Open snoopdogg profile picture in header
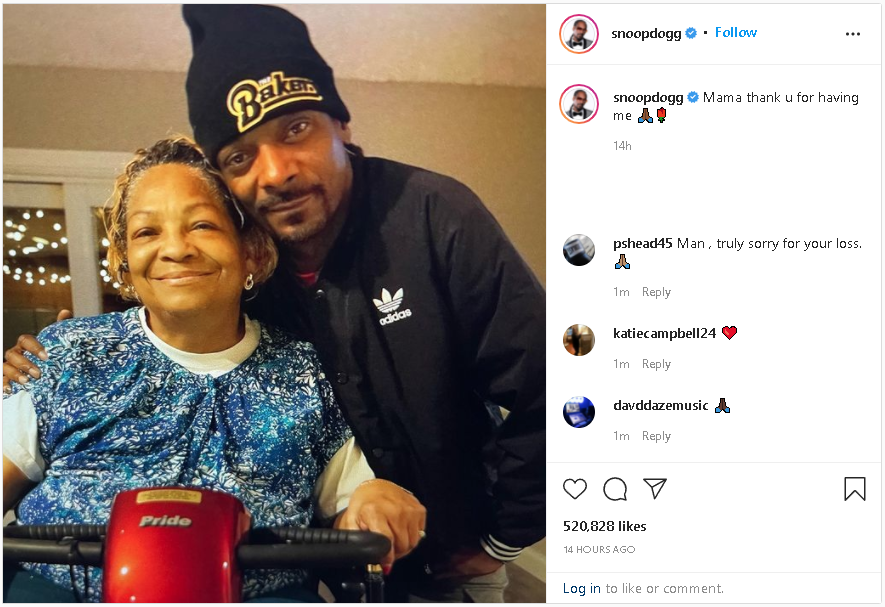The height and width of the screenshot is (607, 885). (579, 34)
